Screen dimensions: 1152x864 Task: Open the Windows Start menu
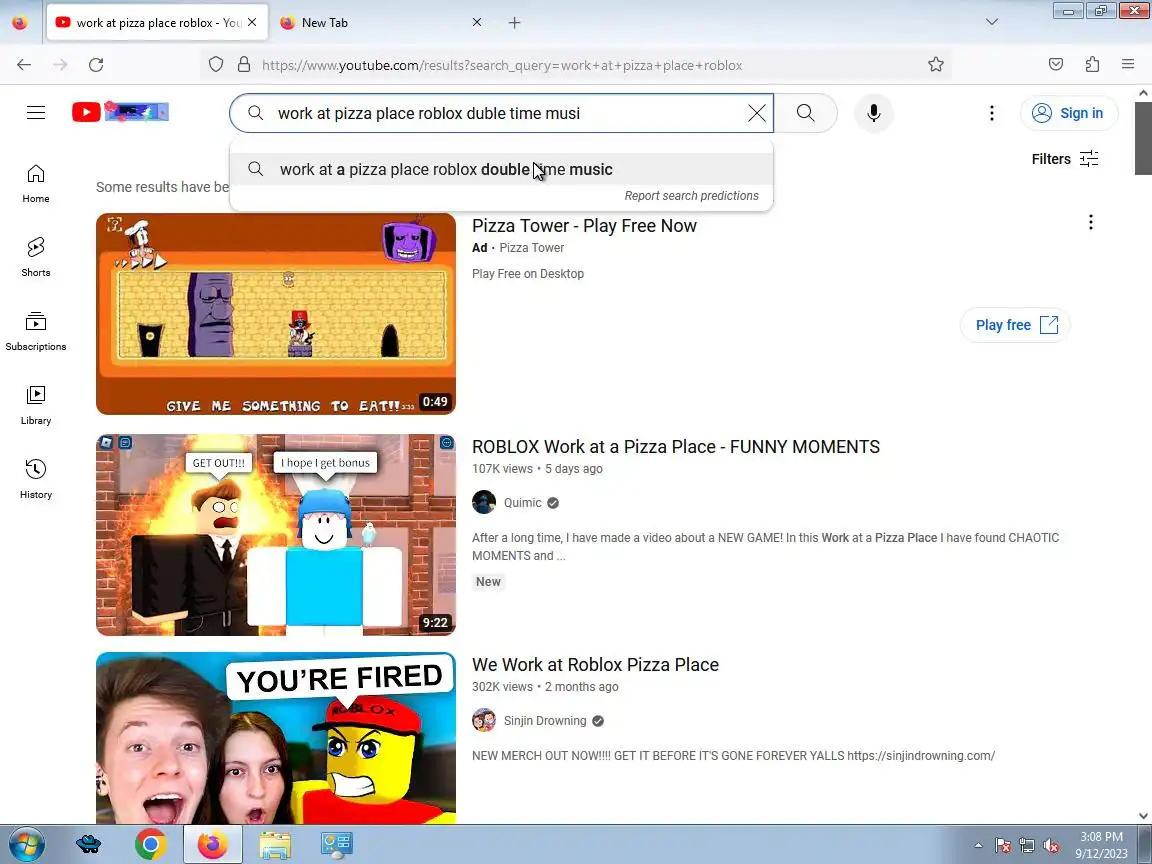point(26,844)
